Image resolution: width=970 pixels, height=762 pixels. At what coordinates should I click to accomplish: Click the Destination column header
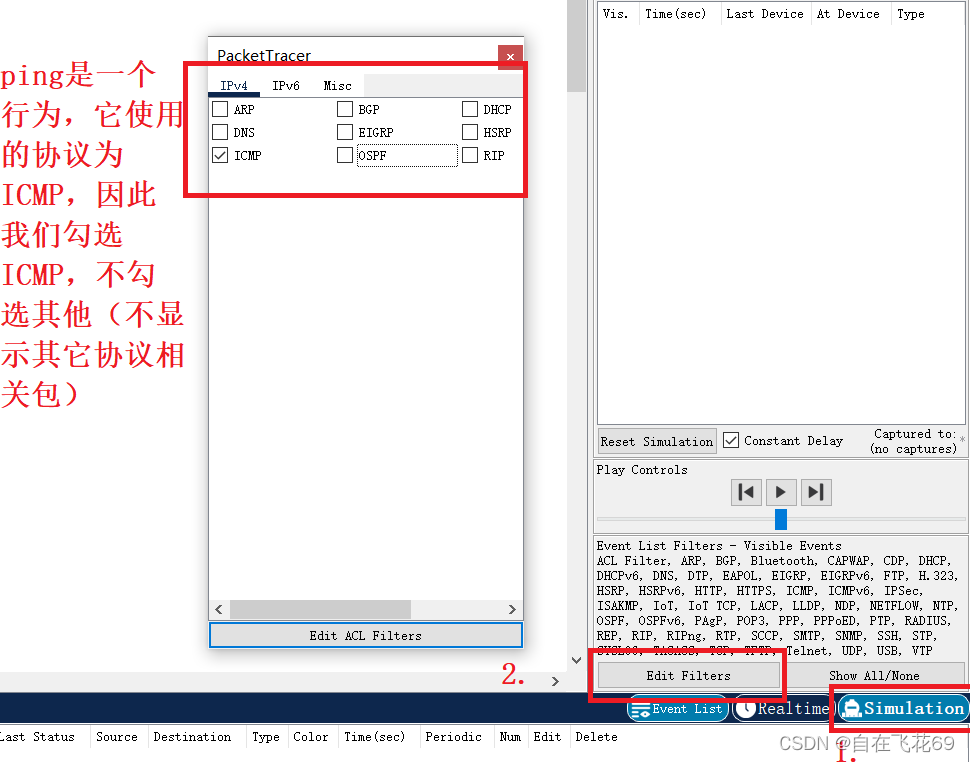(197, 737)
